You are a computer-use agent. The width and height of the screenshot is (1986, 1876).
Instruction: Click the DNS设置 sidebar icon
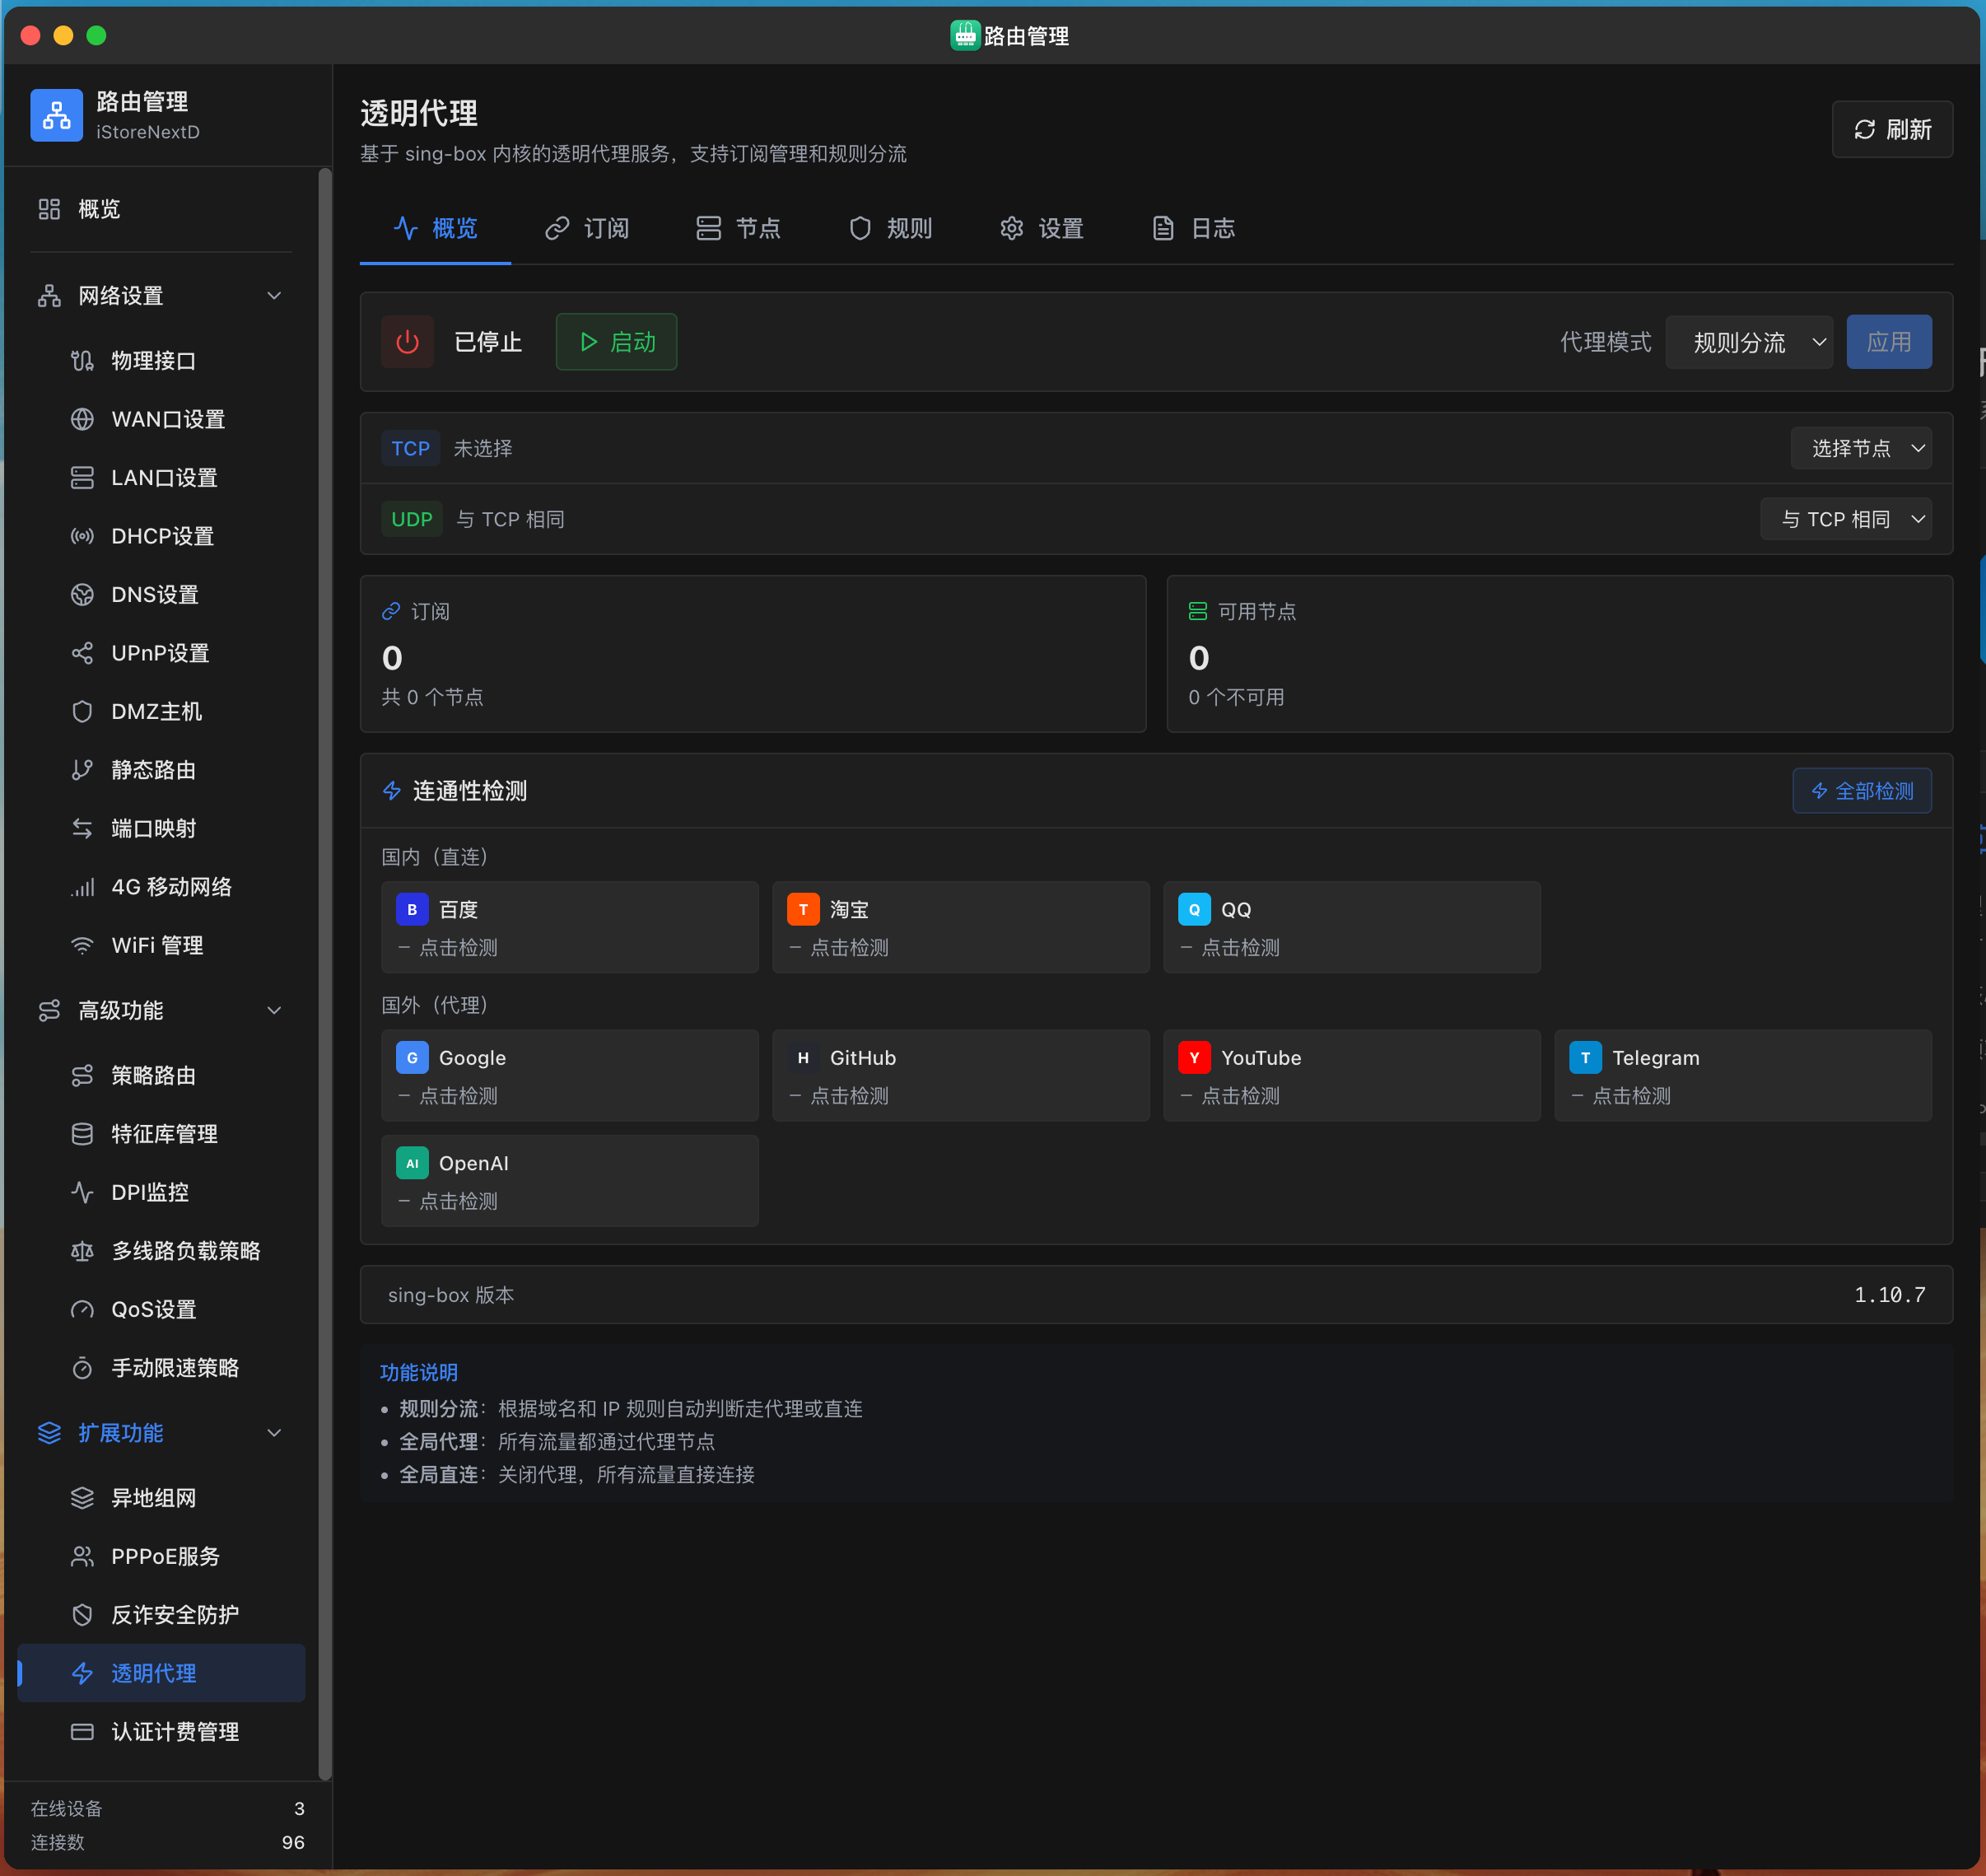[82, 595]
